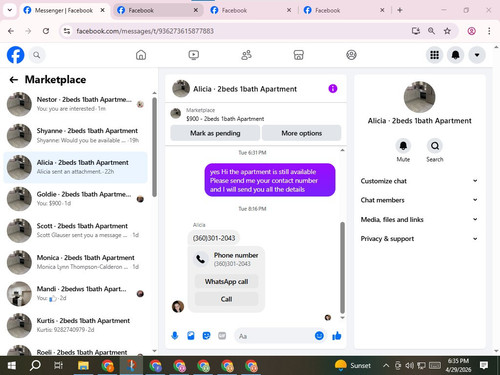Open a new browser tab
The image size is (500, 375).
click(x=400, y=10)
